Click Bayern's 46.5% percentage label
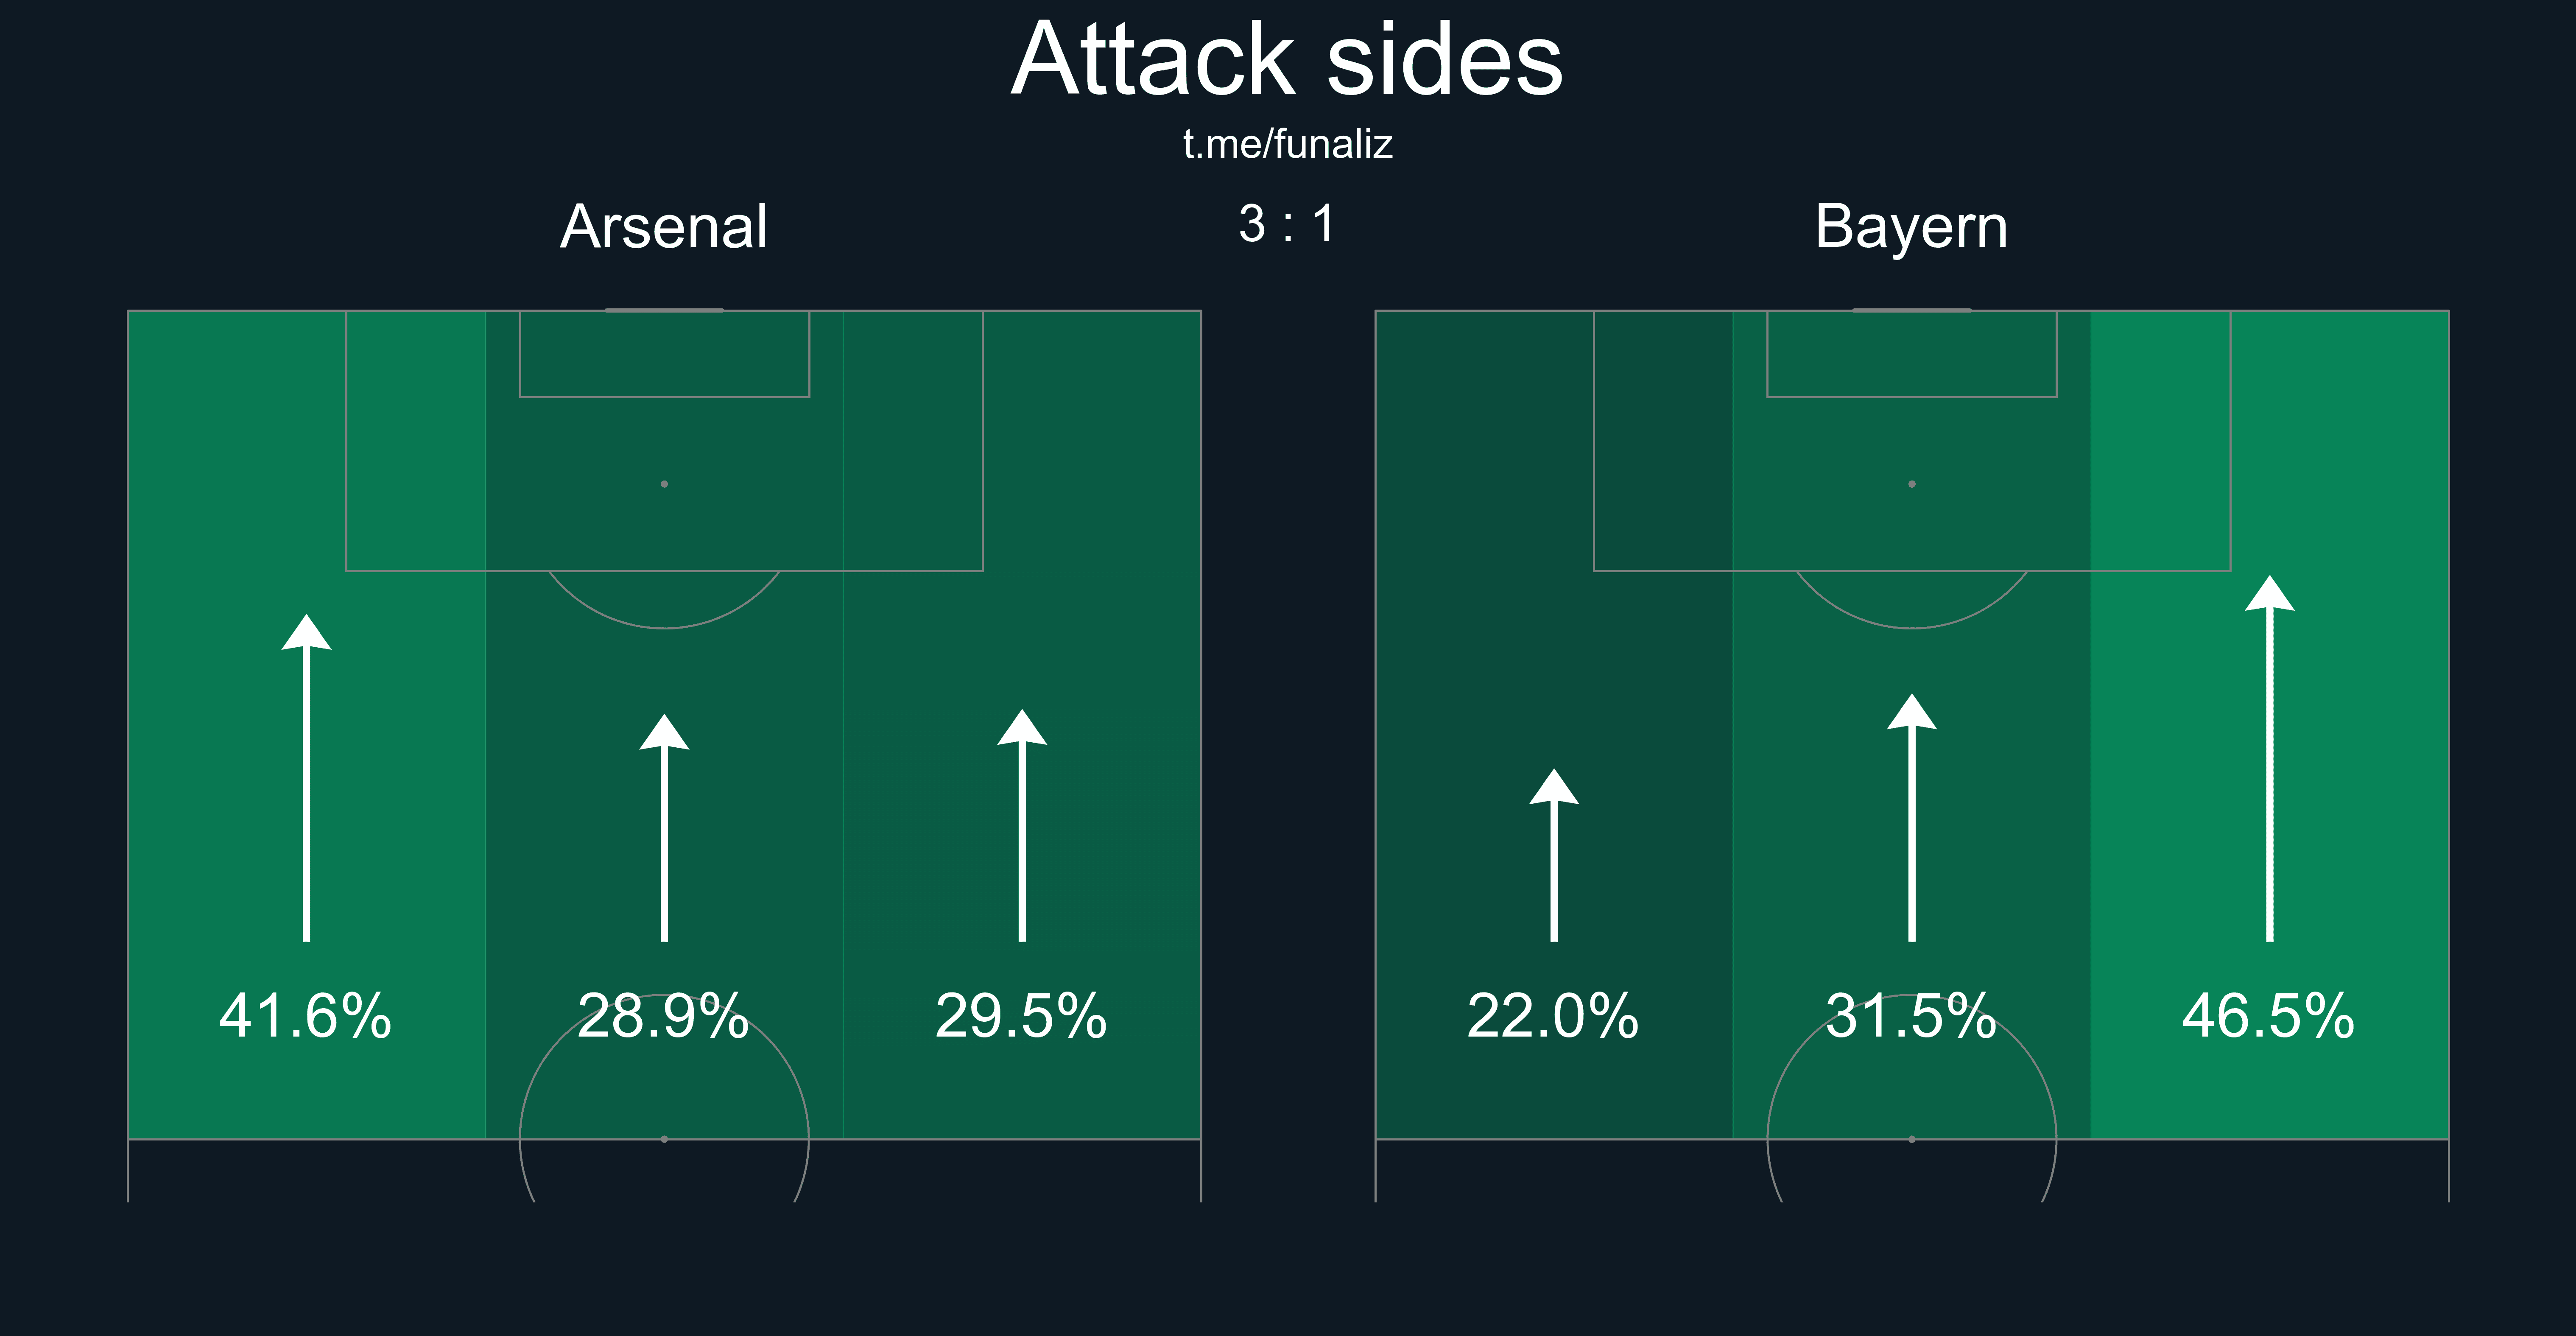The height and width of the screenshot is (1336, 2576). [x=2269, y=1016]
